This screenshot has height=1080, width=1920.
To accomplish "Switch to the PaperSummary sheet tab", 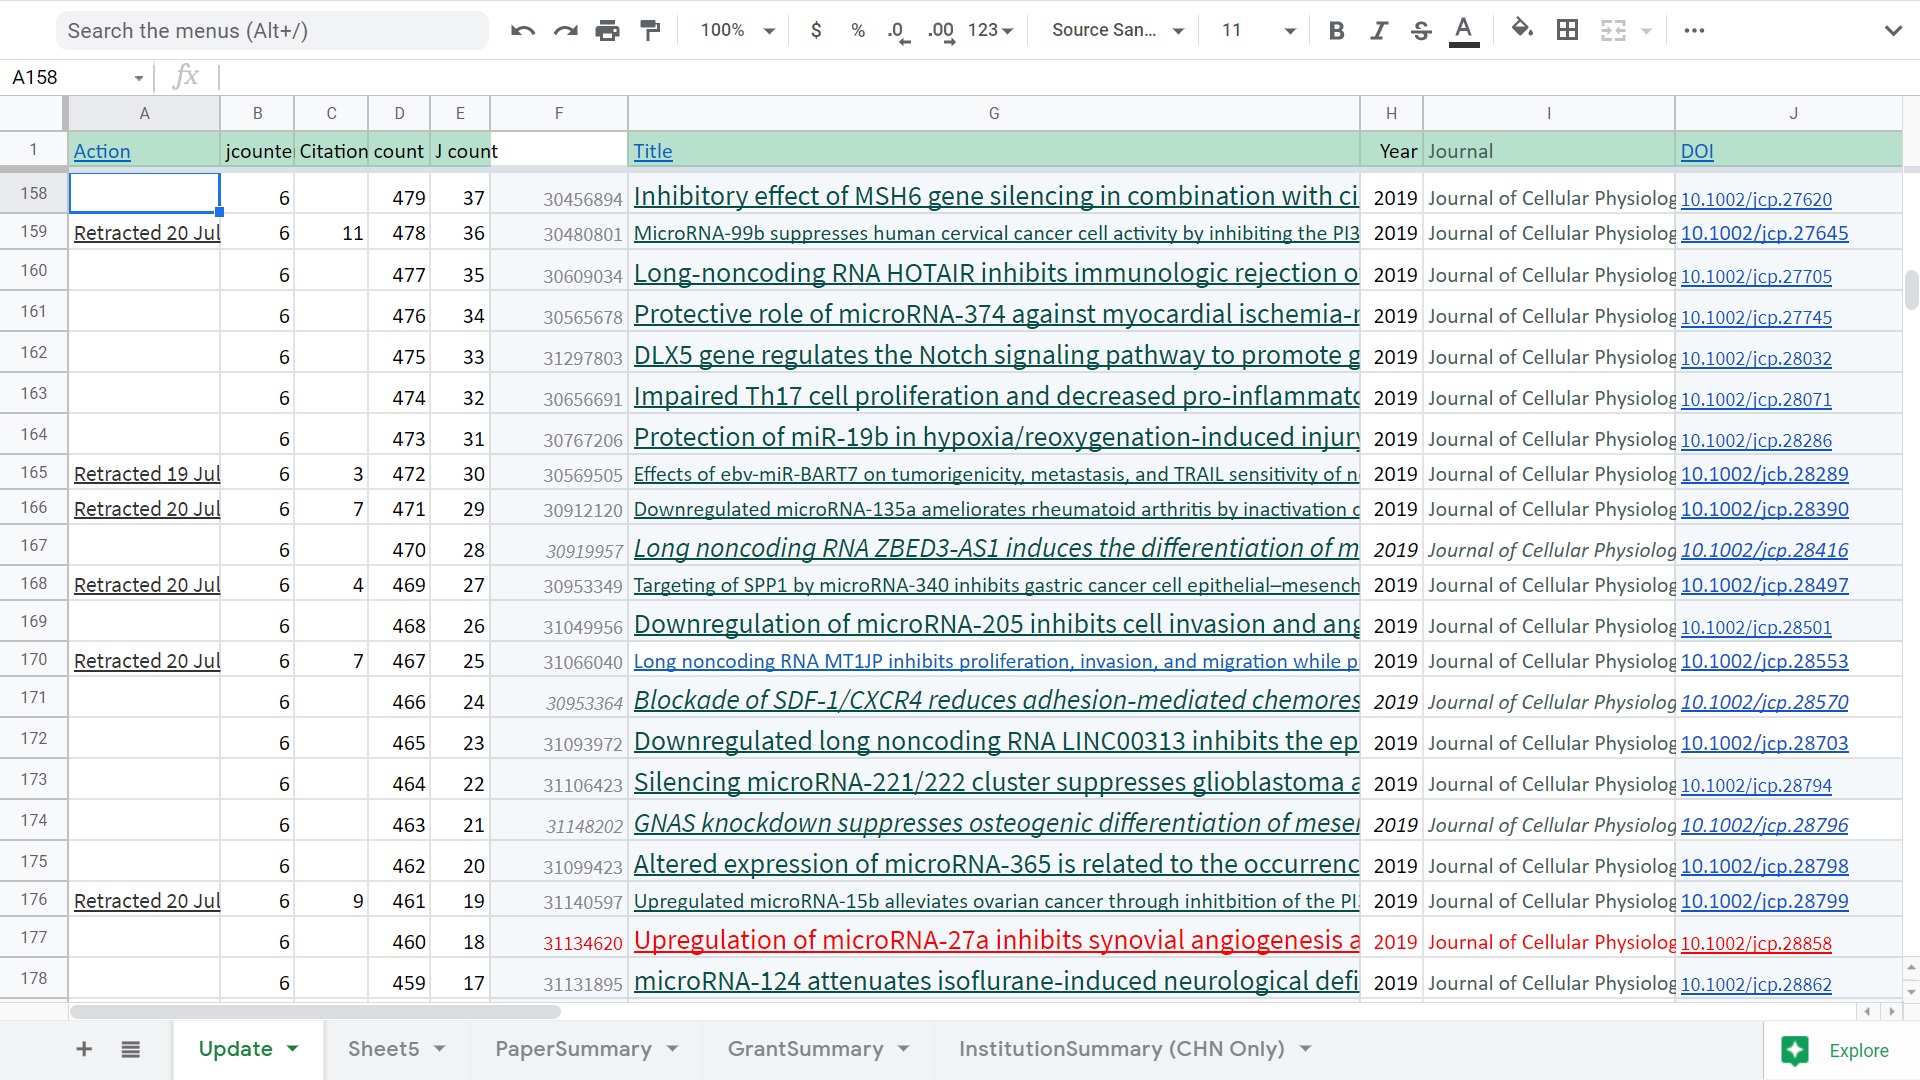I will coord(573,1049).
